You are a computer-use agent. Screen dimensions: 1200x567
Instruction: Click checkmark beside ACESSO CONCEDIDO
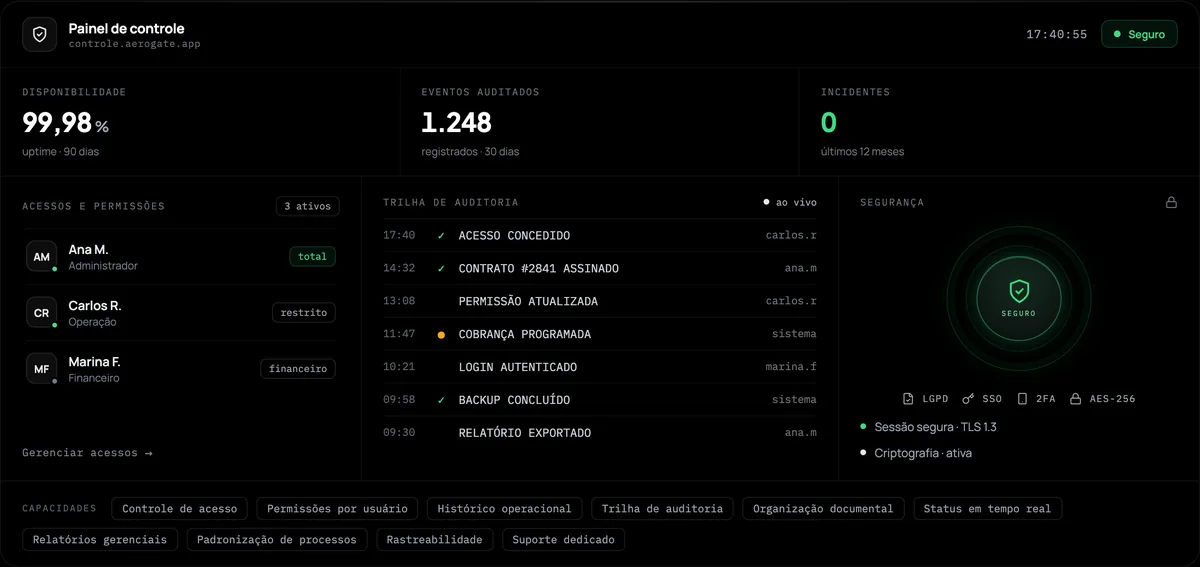[441, 236]
